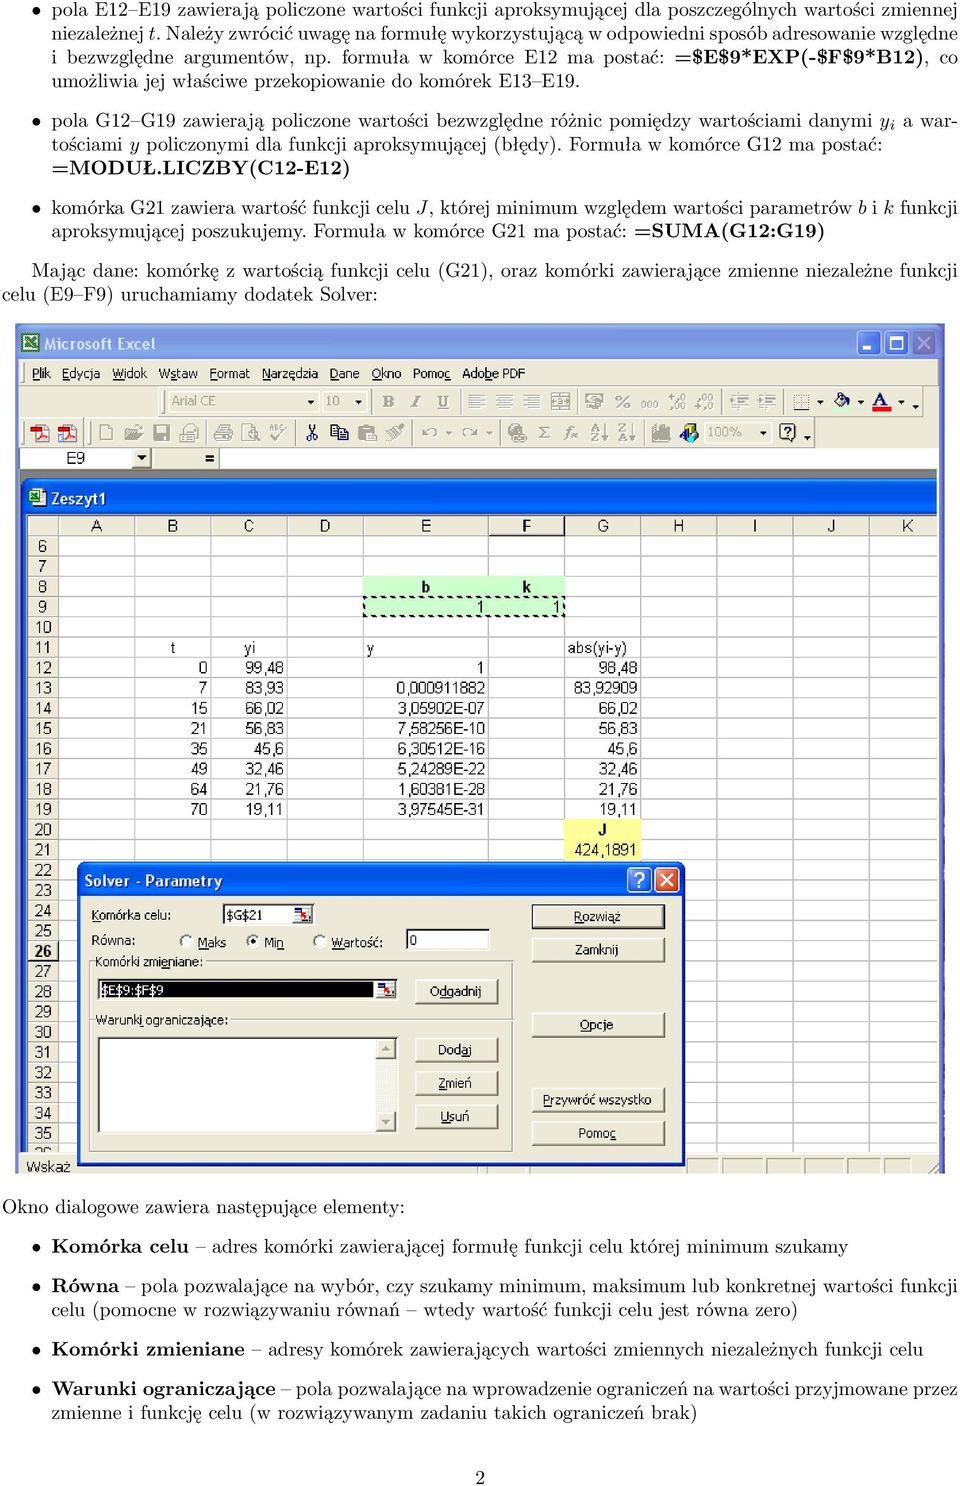
Task: Click the Usuń button in Solver
Action: (x=456, y=1116)
